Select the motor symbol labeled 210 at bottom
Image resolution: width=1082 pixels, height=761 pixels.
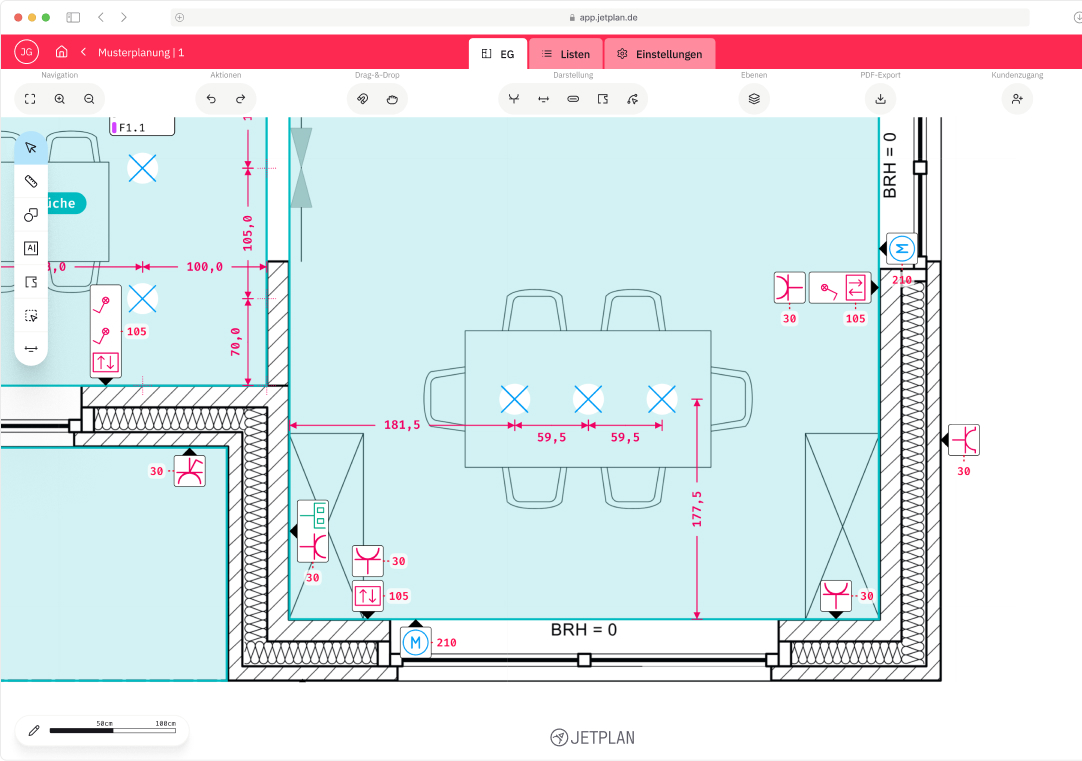[x=415, y=642]
